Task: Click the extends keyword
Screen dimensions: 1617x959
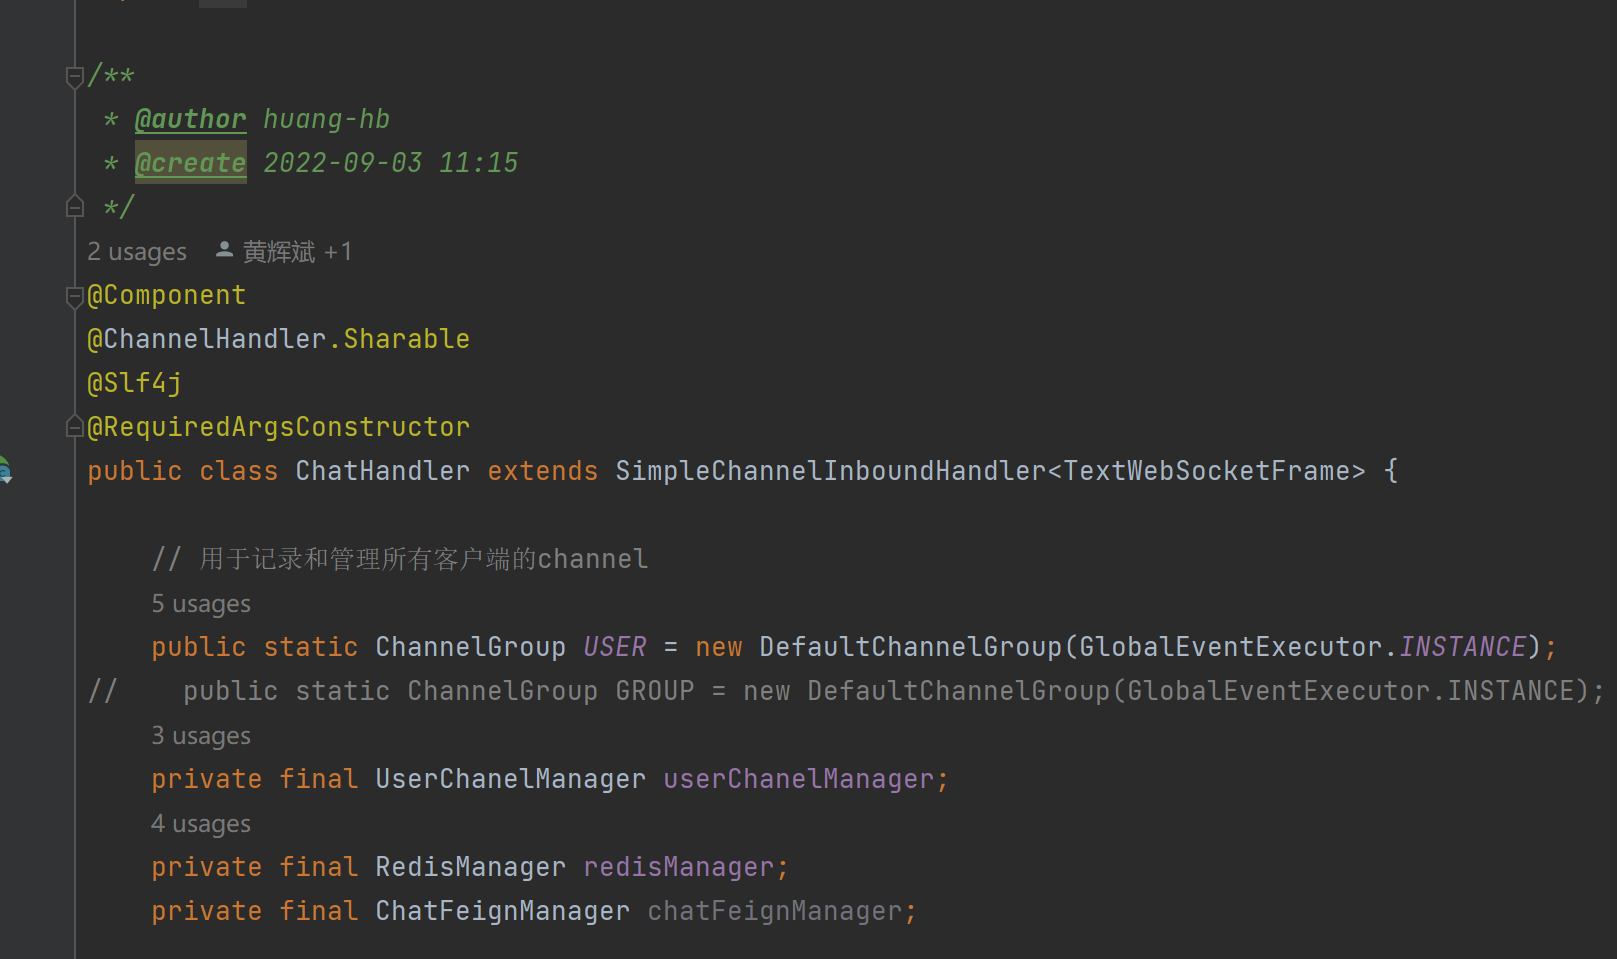Action: click(x=543, y=471)
